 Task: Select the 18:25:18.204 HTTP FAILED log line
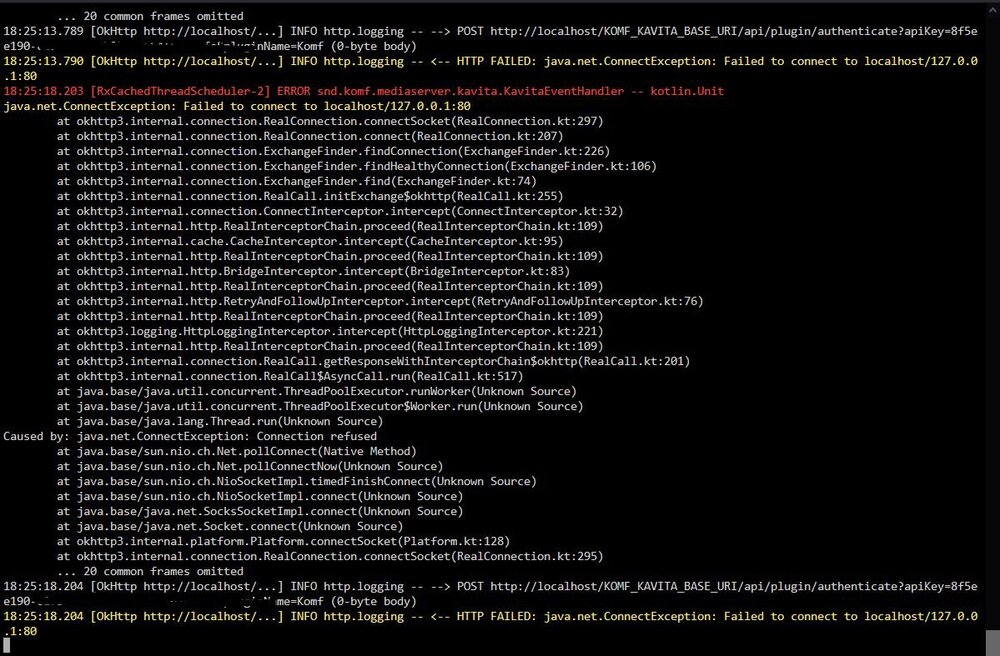click(x=490, y=623)
